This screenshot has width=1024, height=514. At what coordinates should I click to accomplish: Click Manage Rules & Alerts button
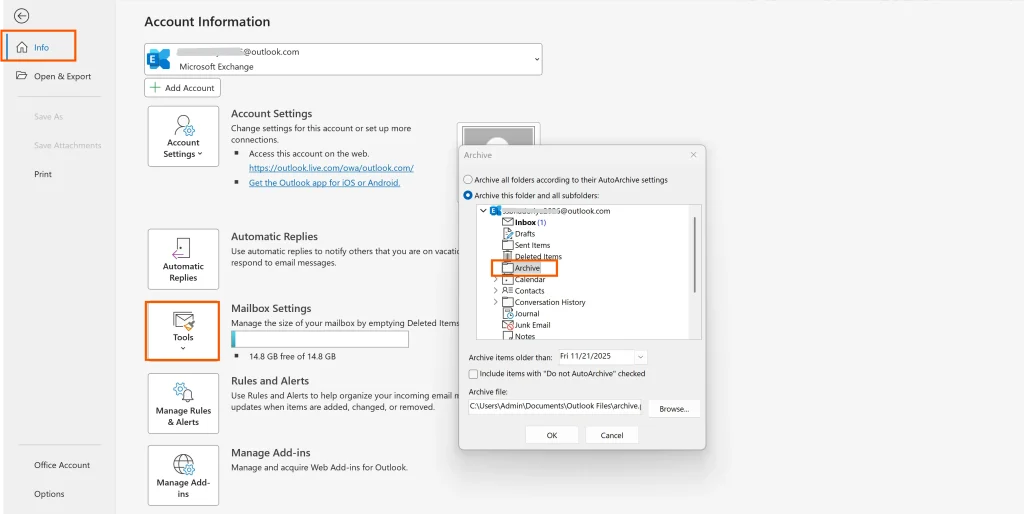pyautogui.click(x=183, y=404)
